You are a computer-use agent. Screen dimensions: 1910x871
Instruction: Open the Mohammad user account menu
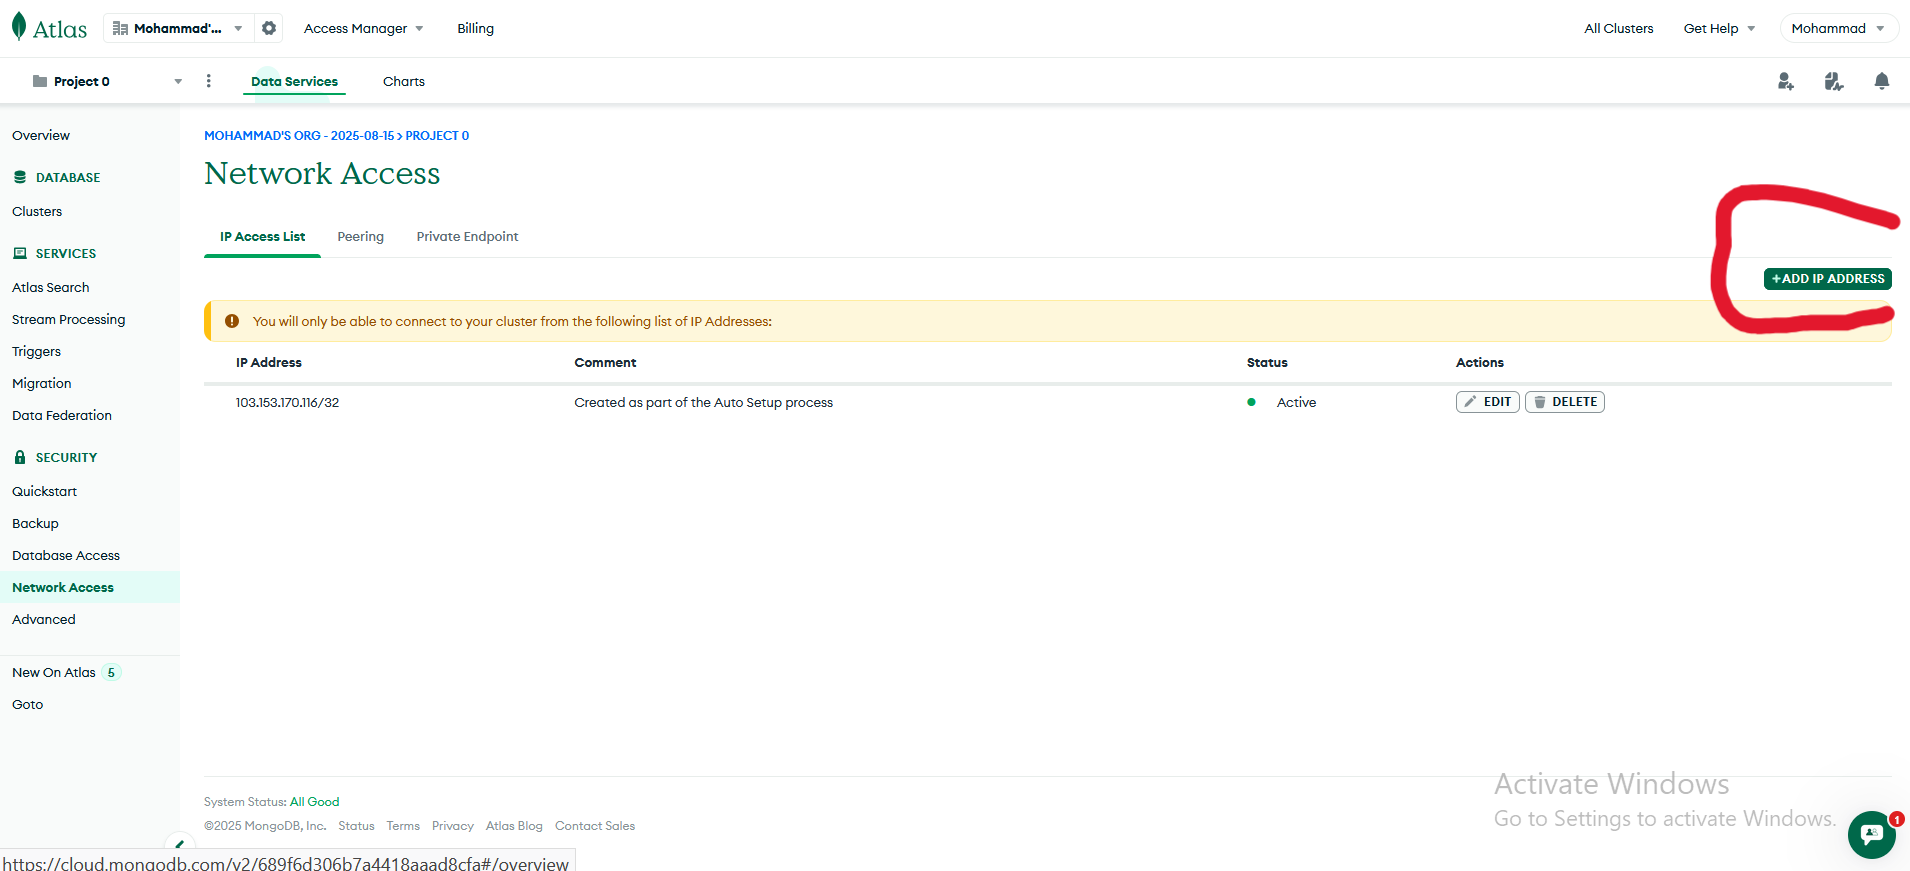(1837, 28)
